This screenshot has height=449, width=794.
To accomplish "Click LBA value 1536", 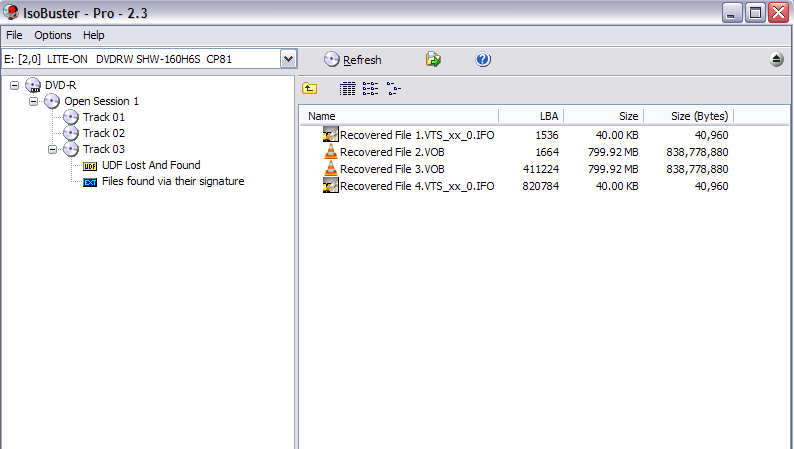I will [547, 135].
